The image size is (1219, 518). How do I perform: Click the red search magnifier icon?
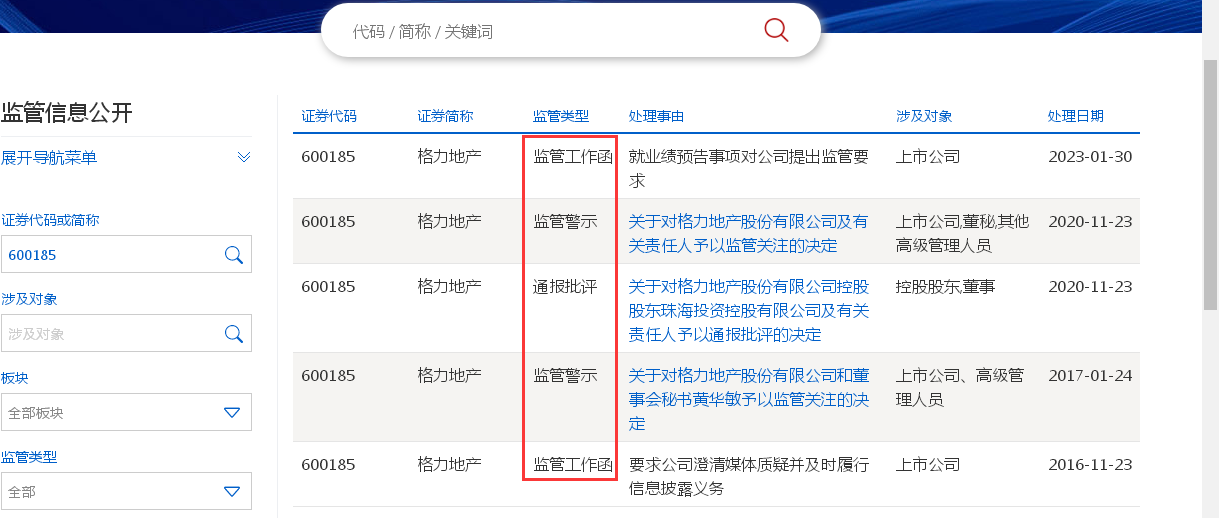click(776, 29)
